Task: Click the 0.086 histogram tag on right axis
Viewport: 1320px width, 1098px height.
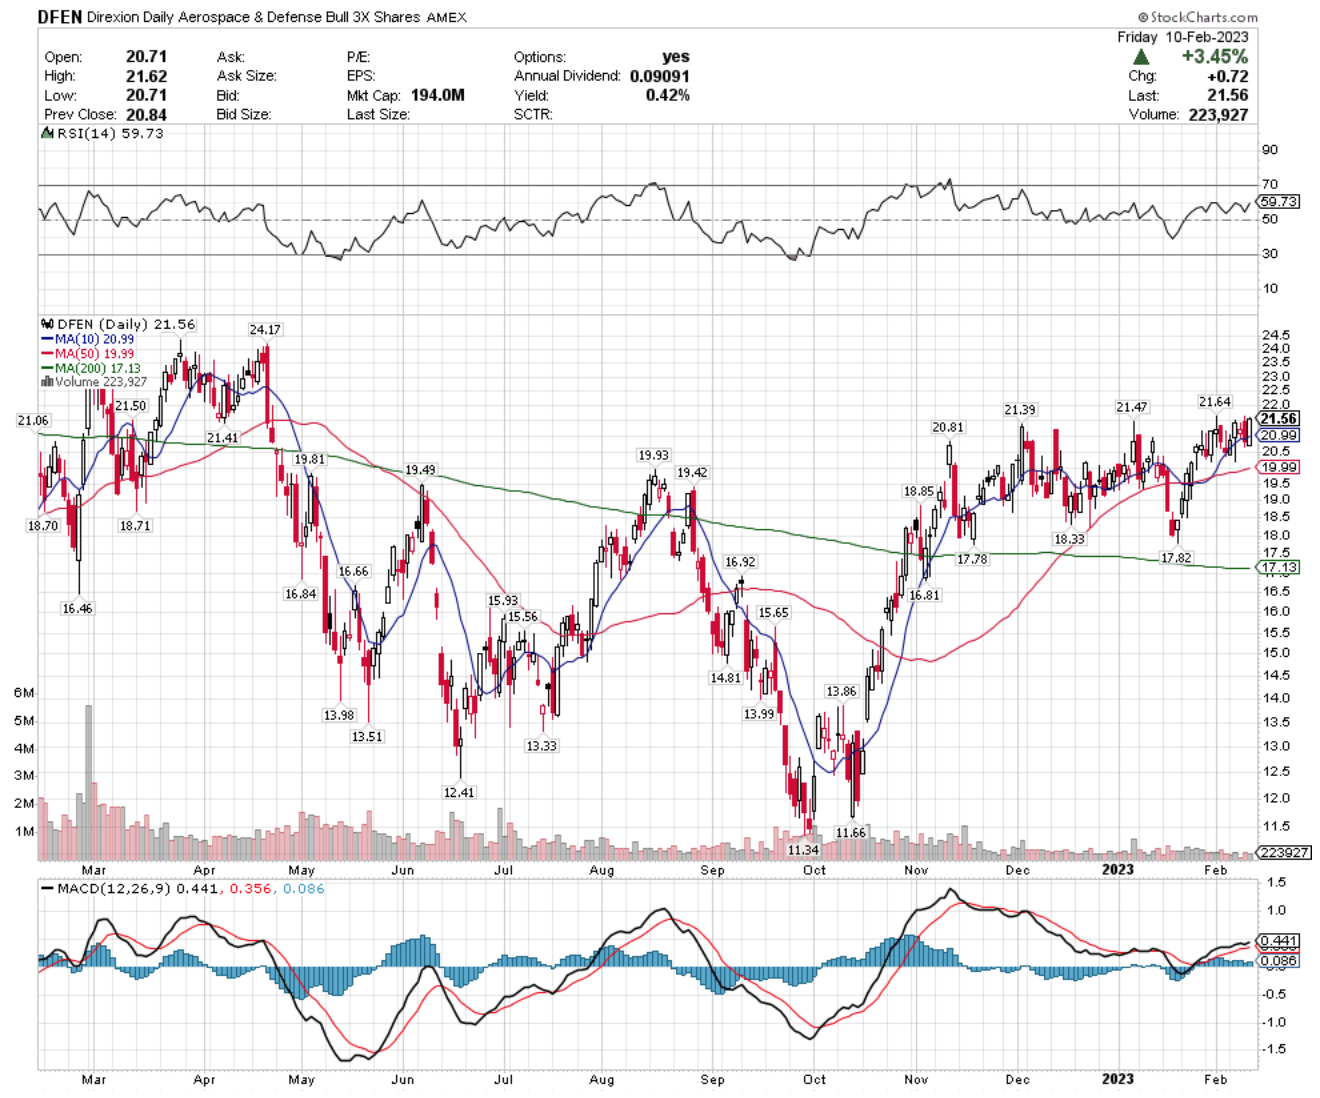Action: tap(1278, 961)
